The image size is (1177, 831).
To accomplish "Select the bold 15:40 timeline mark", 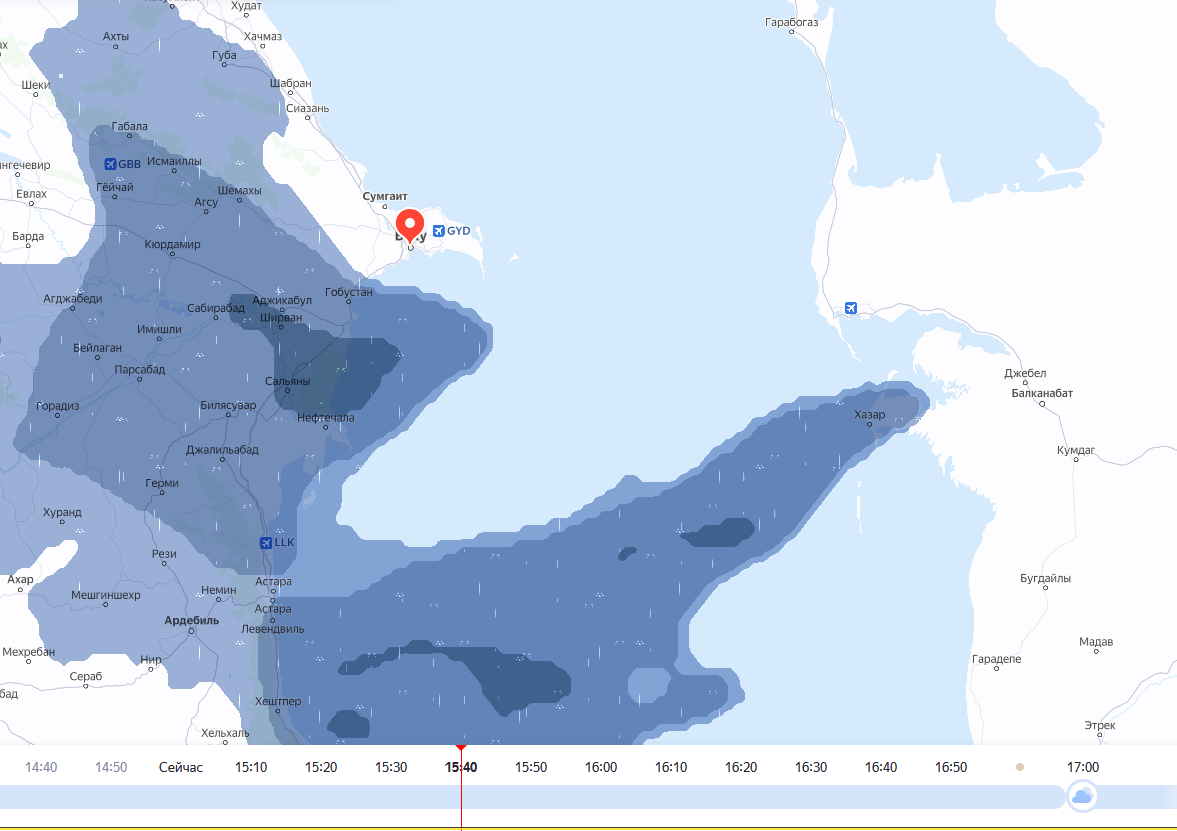I will click(x=461, y=767).
